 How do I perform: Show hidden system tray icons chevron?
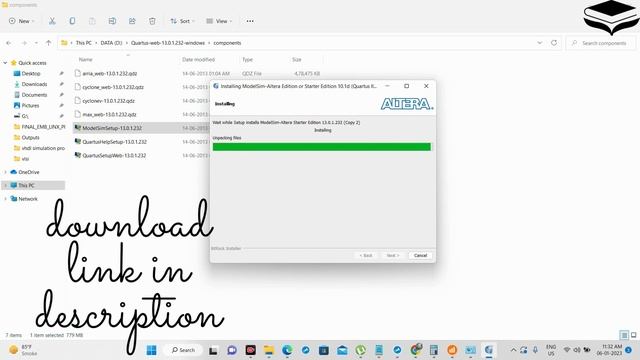click(x=513, y=350)
